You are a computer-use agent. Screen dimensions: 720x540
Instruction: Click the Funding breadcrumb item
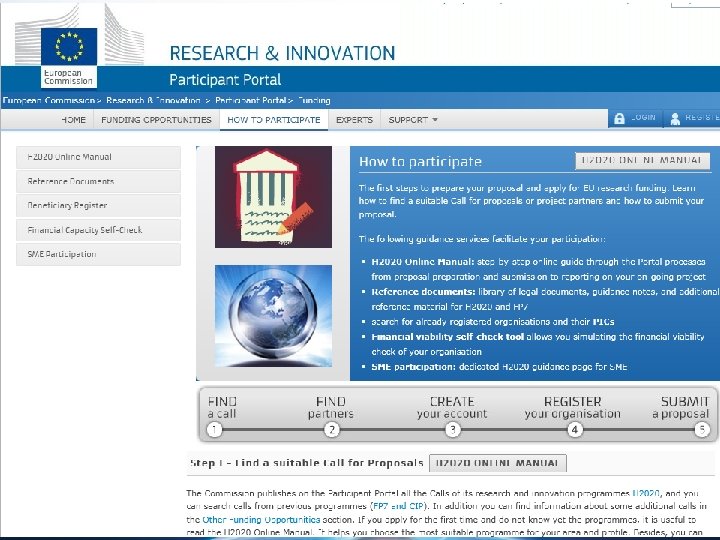pos(315,100)
